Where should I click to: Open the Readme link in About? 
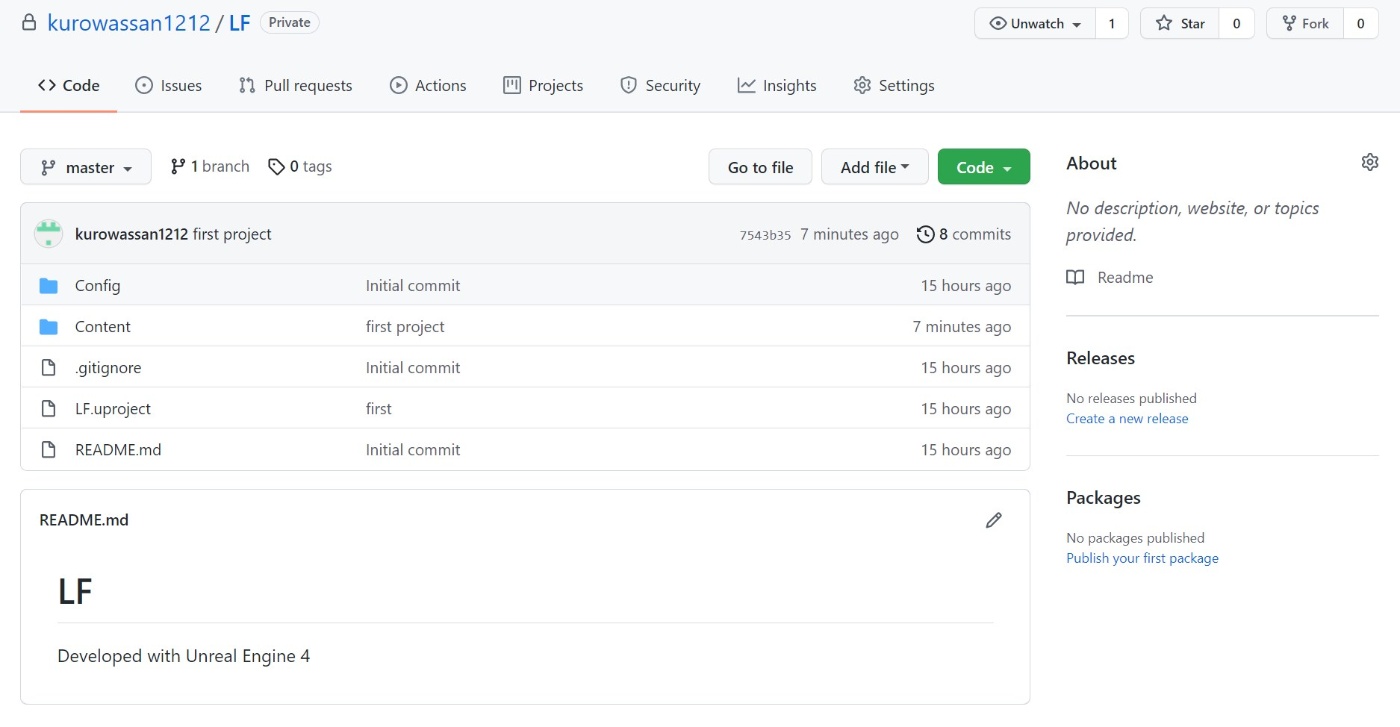(x=1110, y=277)
